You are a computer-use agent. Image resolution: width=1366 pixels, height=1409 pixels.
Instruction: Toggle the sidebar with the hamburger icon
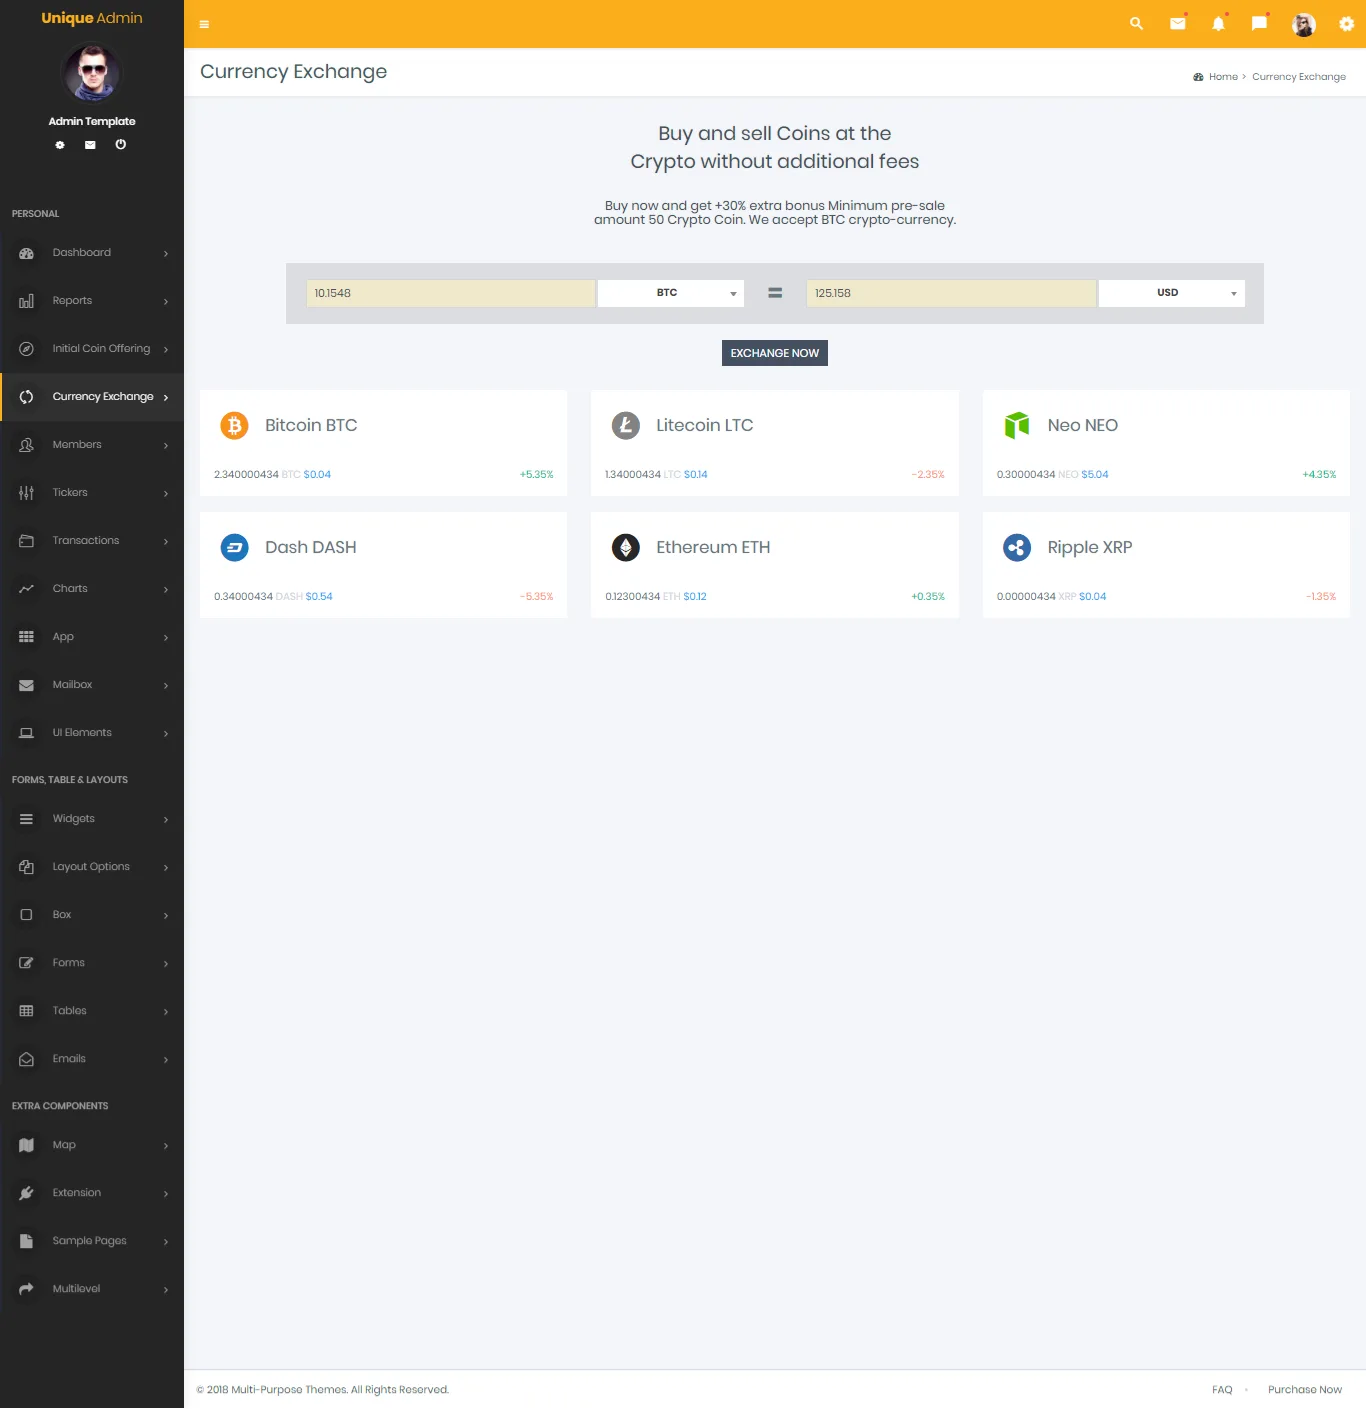(x=204, y=23)
